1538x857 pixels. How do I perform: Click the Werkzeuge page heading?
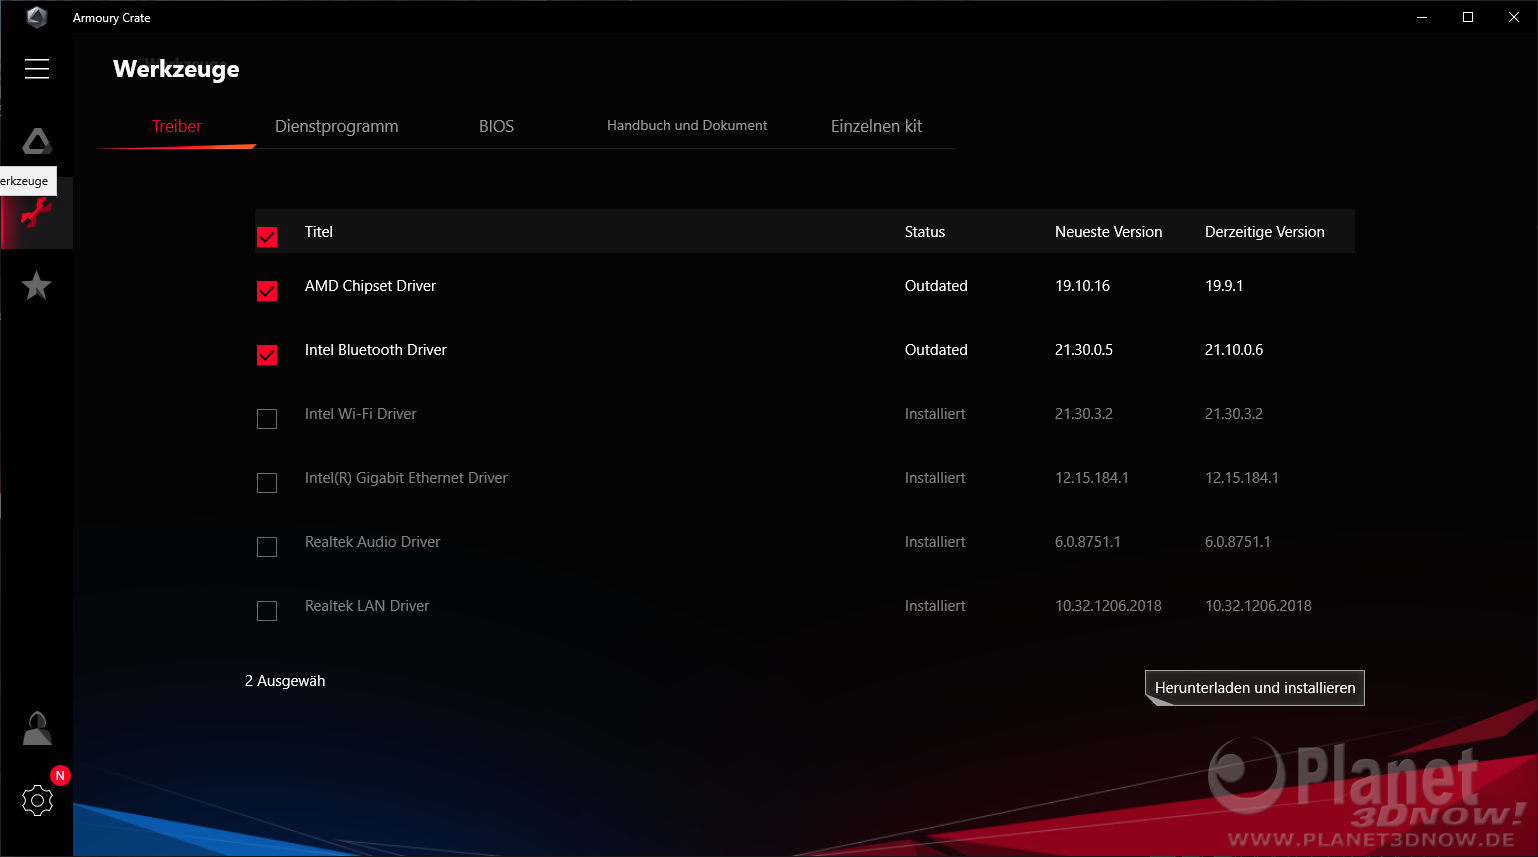coord(176,69)
